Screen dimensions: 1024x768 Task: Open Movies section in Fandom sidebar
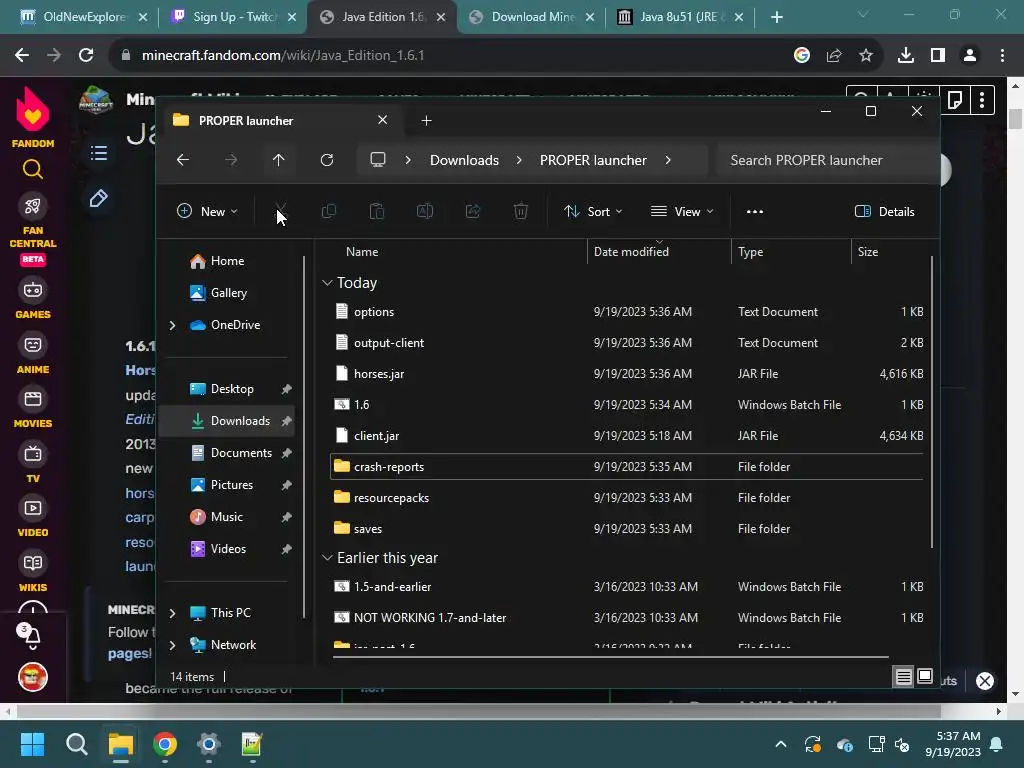coord(33,409)
